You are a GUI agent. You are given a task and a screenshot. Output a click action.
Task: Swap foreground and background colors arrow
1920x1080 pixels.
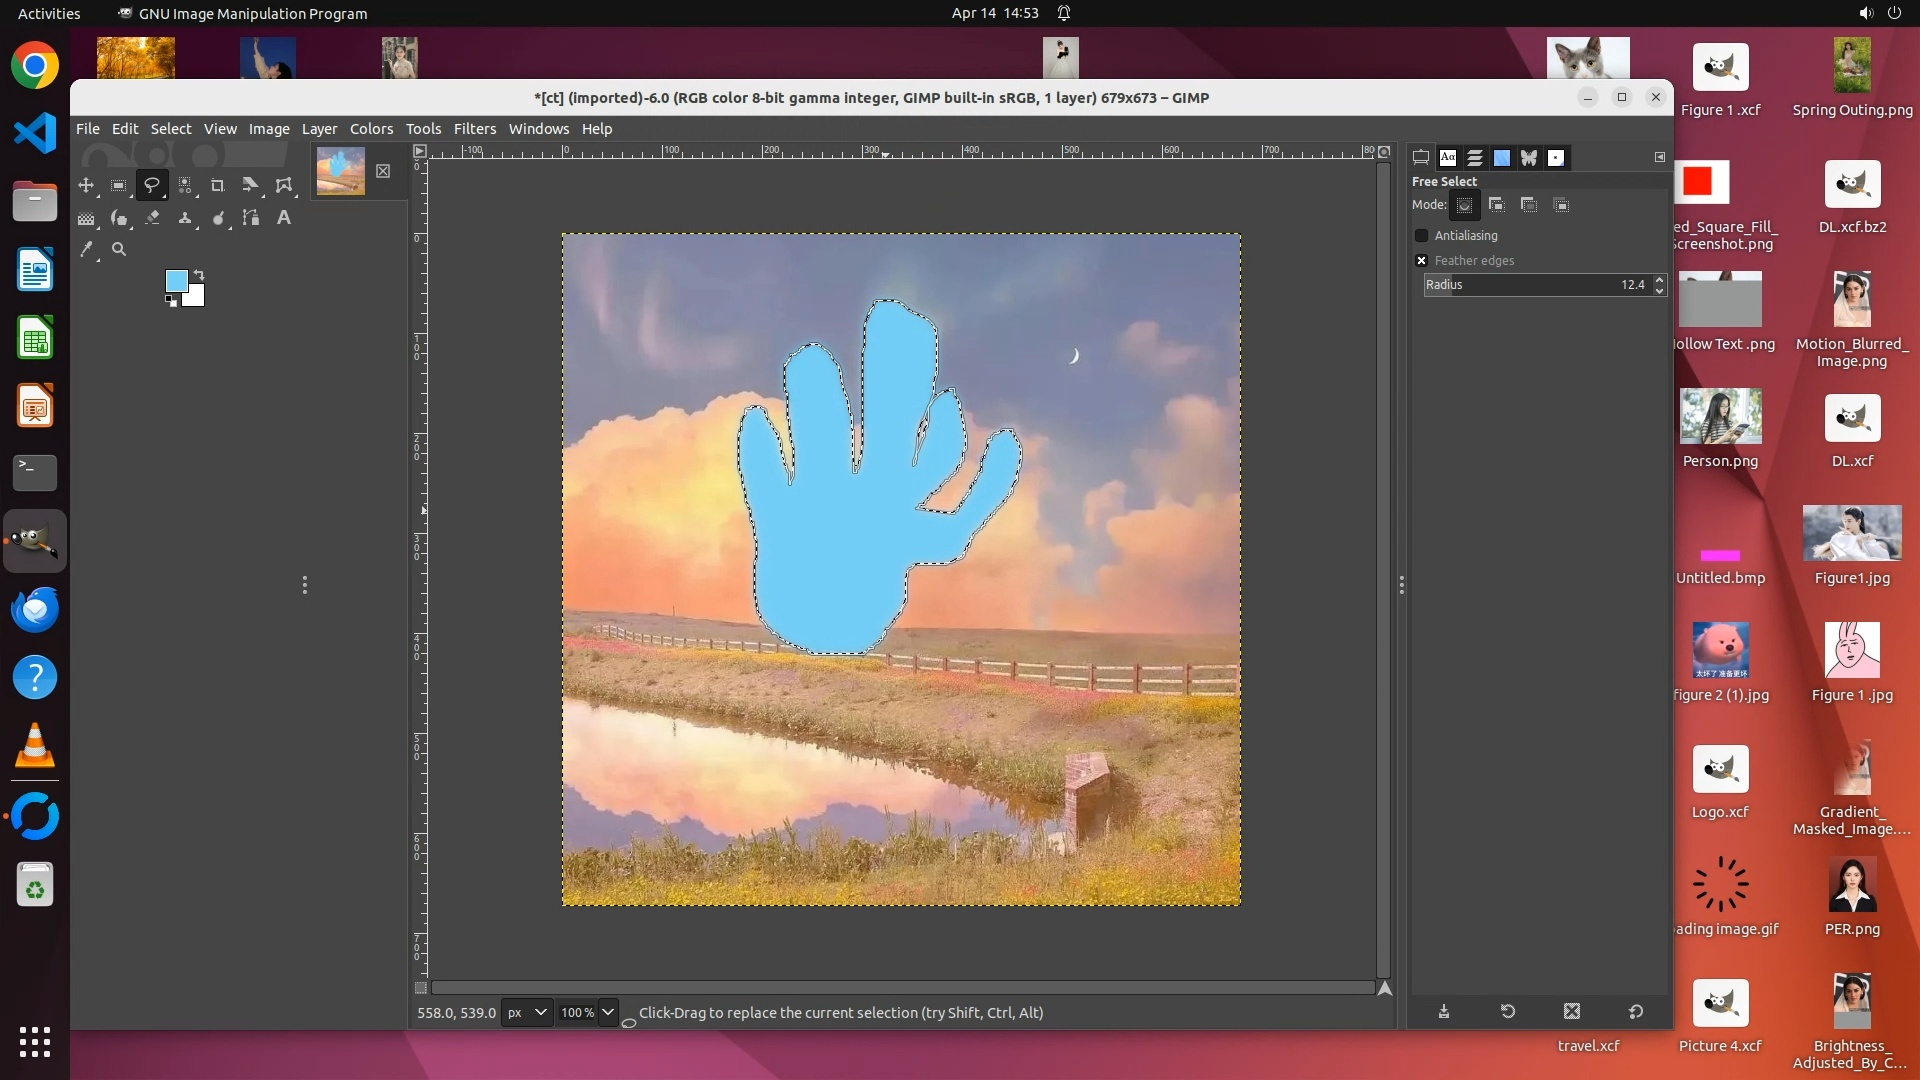[x=199, y=275]
